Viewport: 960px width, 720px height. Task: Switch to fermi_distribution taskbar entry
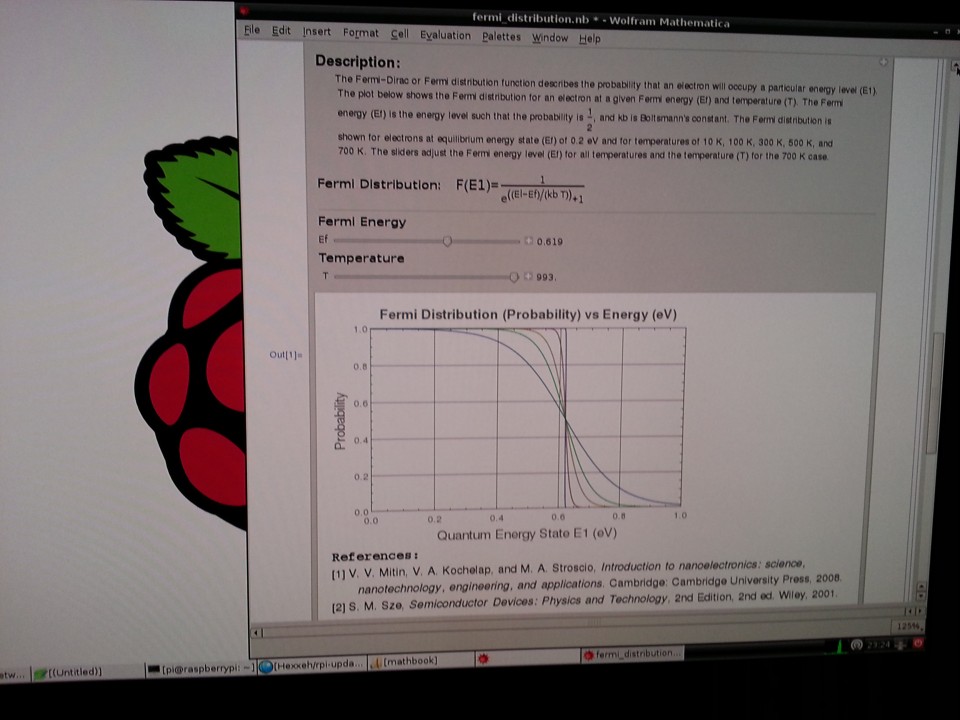tap(632, 654)
